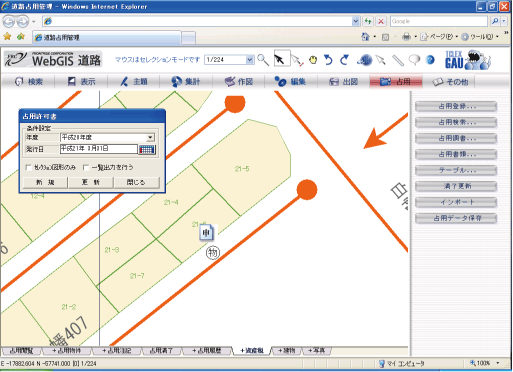Click the 申 document marker on the map
The image size is (513, 372).
click(x=206, y=233)
